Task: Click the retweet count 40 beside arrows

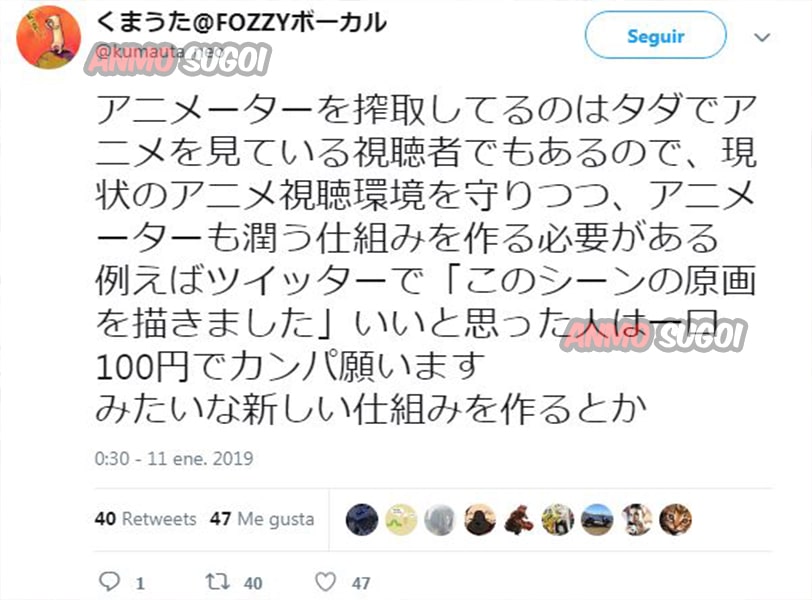Action: 253,583
